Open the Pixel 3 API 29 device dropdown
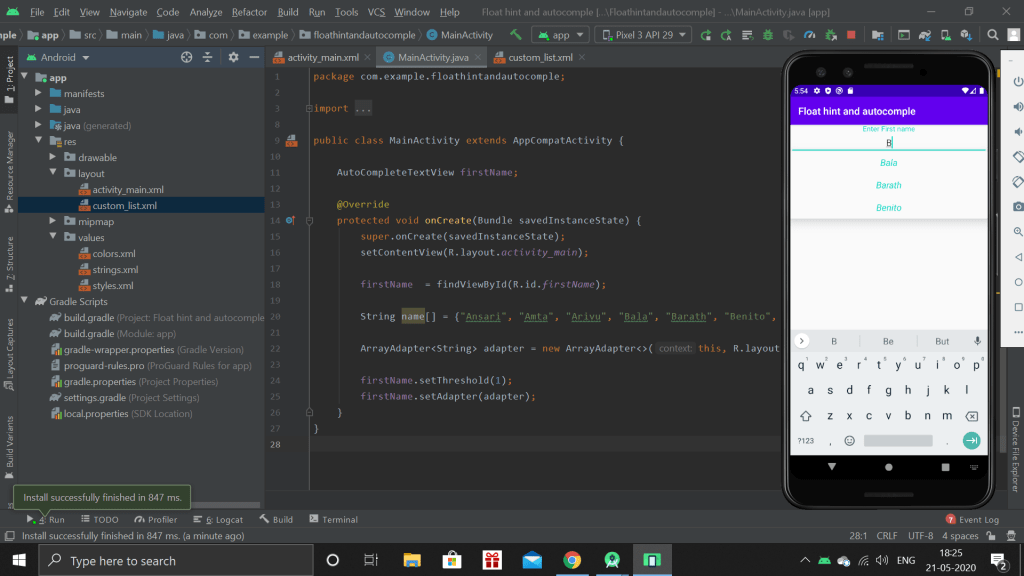Screen dimensions: 1024x576 click(642, 34)
